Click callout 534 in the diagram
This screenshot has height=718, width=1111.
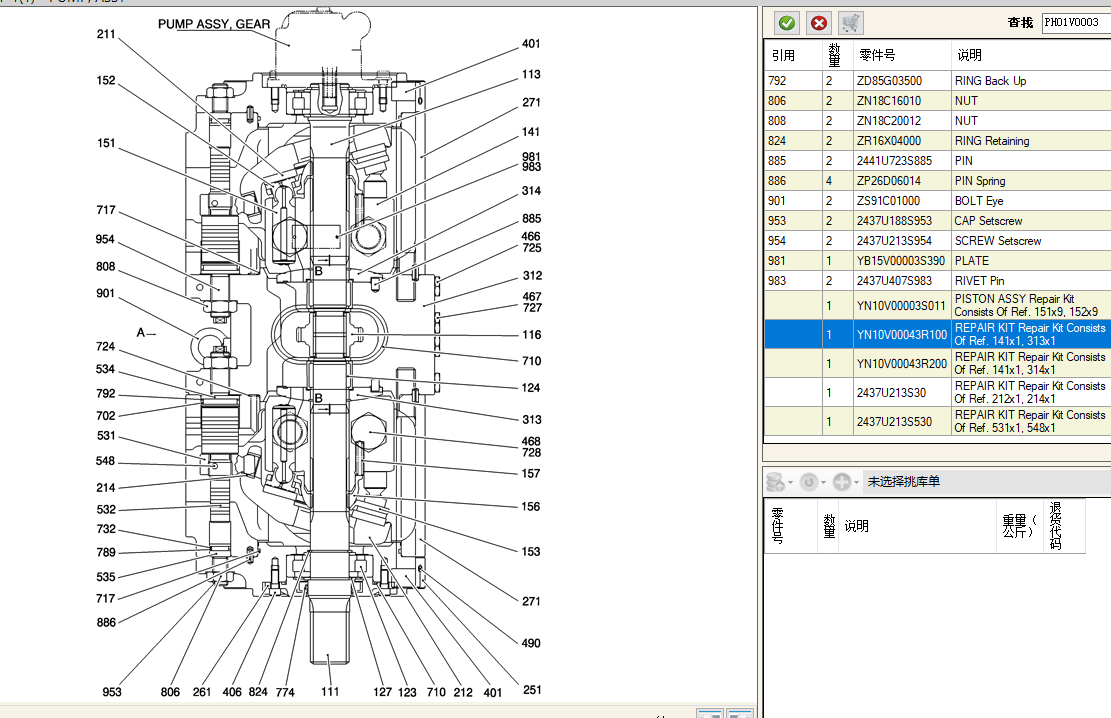[105, 369]
